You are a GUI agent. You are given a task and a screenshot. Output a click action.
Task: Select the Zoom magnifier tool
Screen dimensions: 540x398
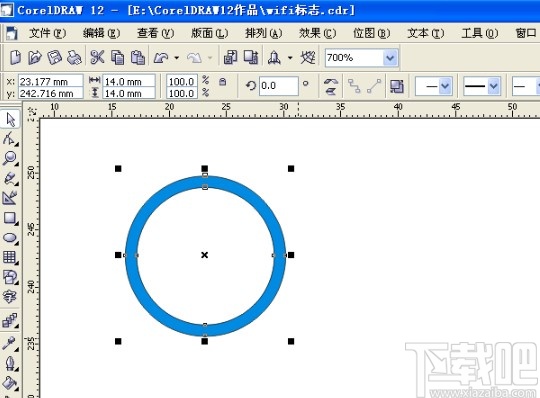[x=10, y=158]
